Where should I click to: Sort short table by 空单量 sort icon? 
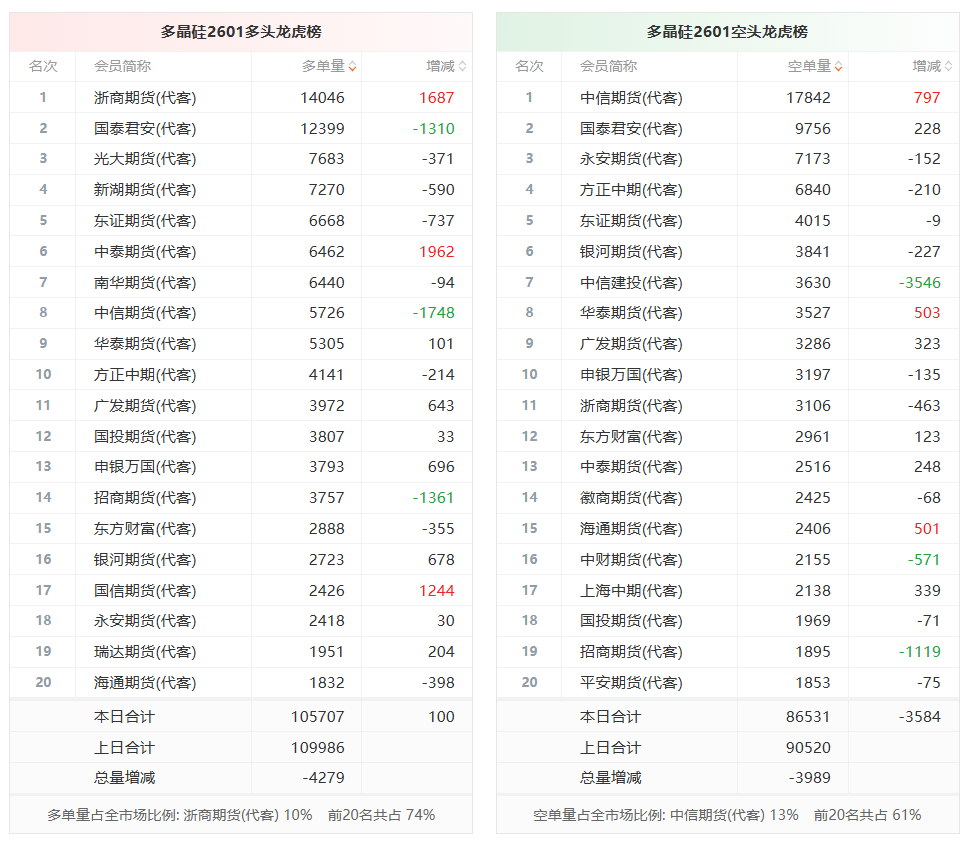coord(839,67)
